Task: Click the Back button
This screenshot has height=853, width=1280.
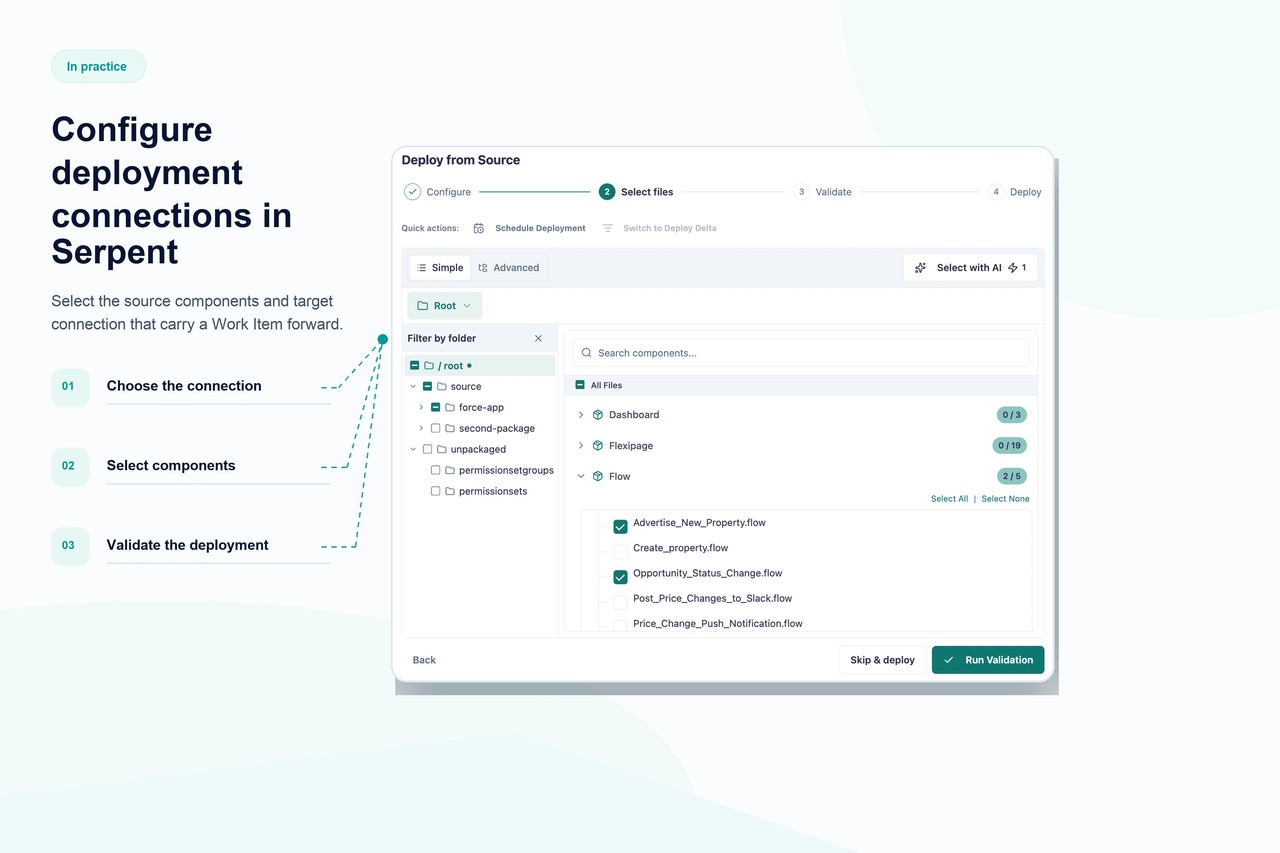Action: [x=424, y=660]
